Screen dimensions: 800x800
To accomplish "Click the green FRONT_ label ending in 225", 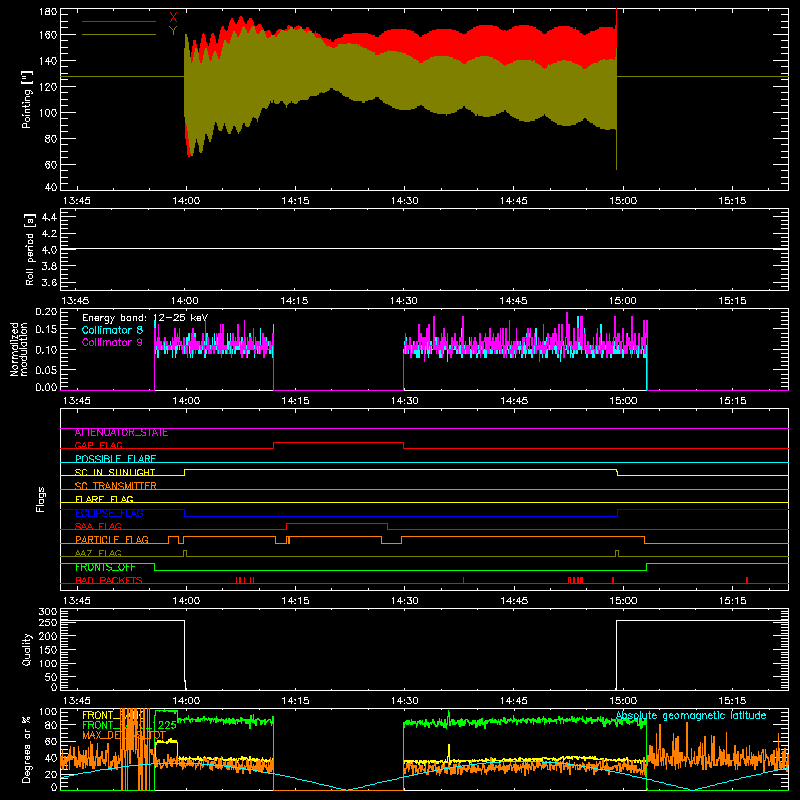I will pos(130,726).
